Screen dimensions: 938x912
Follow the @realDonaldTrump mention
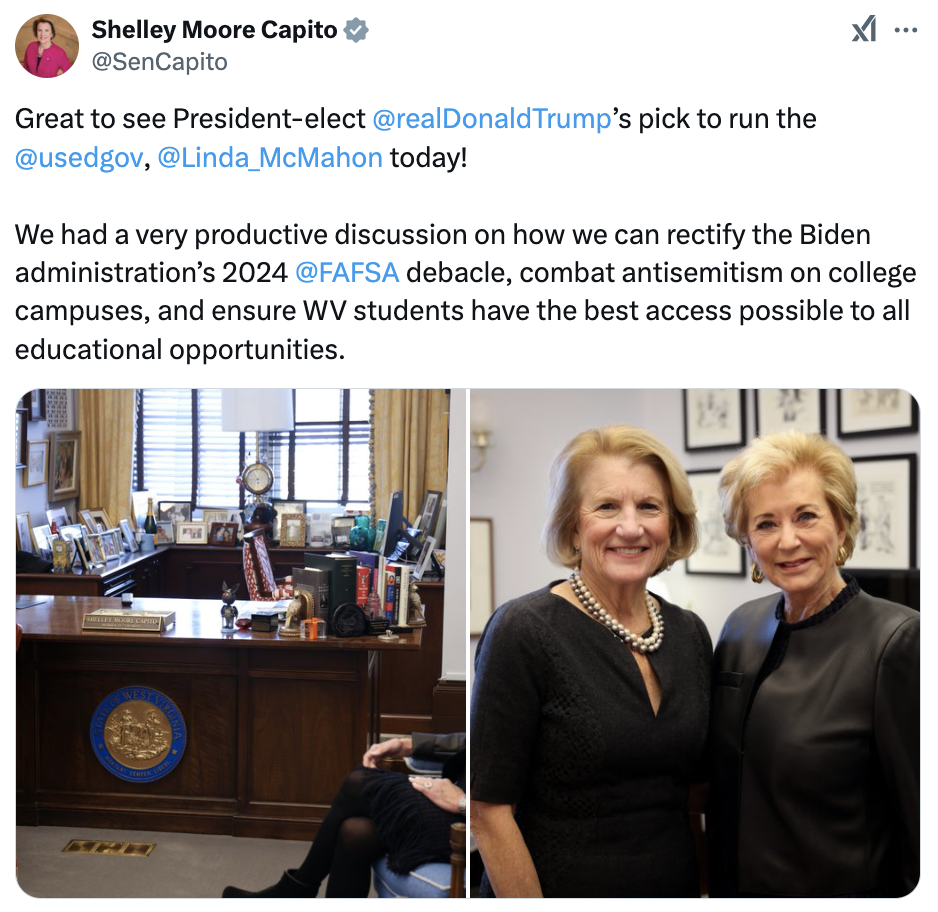pos(492,118)
